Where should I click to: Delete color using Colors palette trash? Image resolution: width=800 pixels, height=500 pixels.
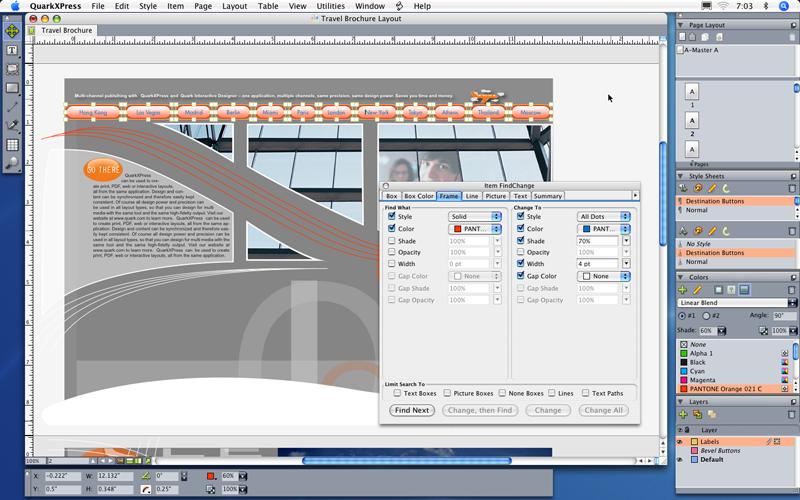point(791,290)
